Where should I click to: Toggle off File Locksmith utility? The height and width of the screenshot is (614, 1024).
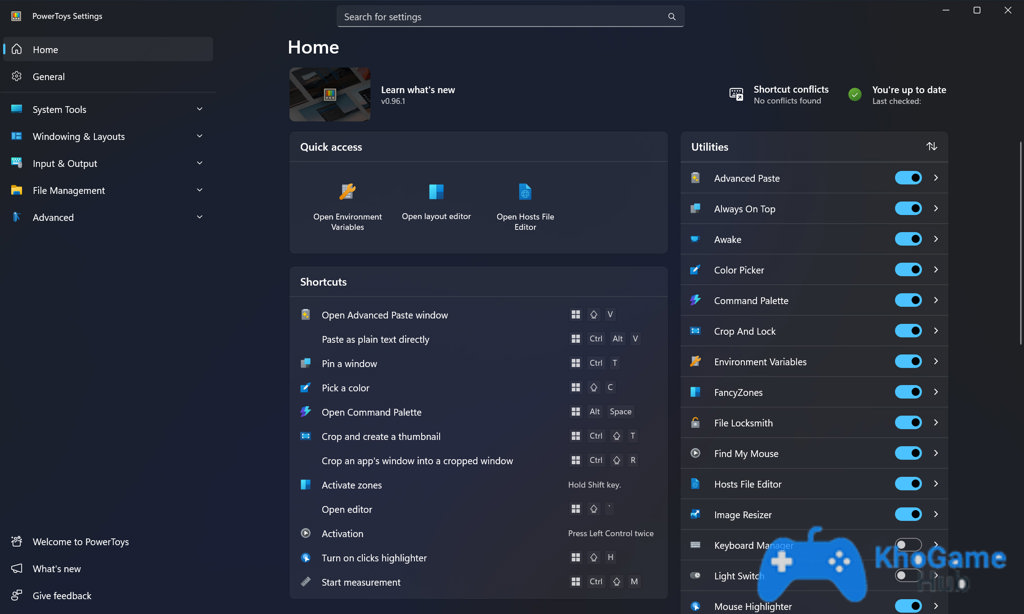[907, 423]
